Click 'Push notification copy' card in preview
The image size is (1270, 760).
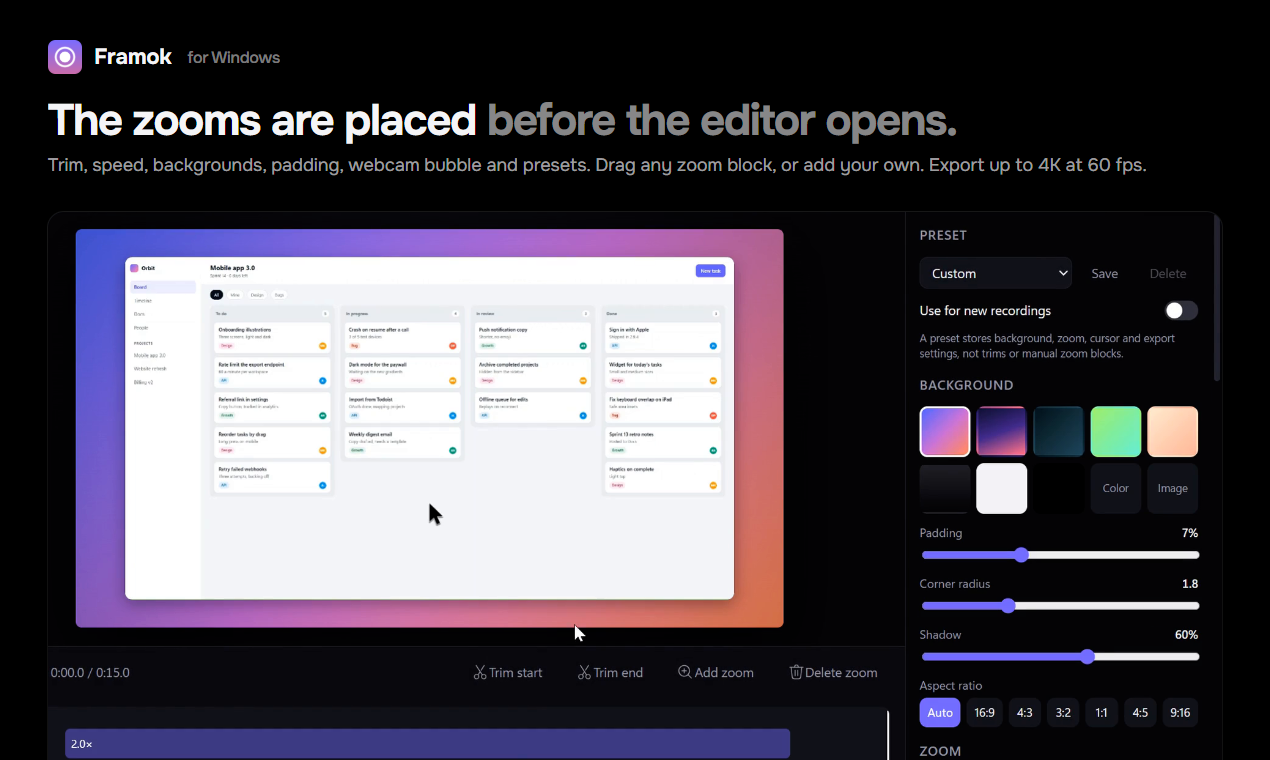point(533,336)
